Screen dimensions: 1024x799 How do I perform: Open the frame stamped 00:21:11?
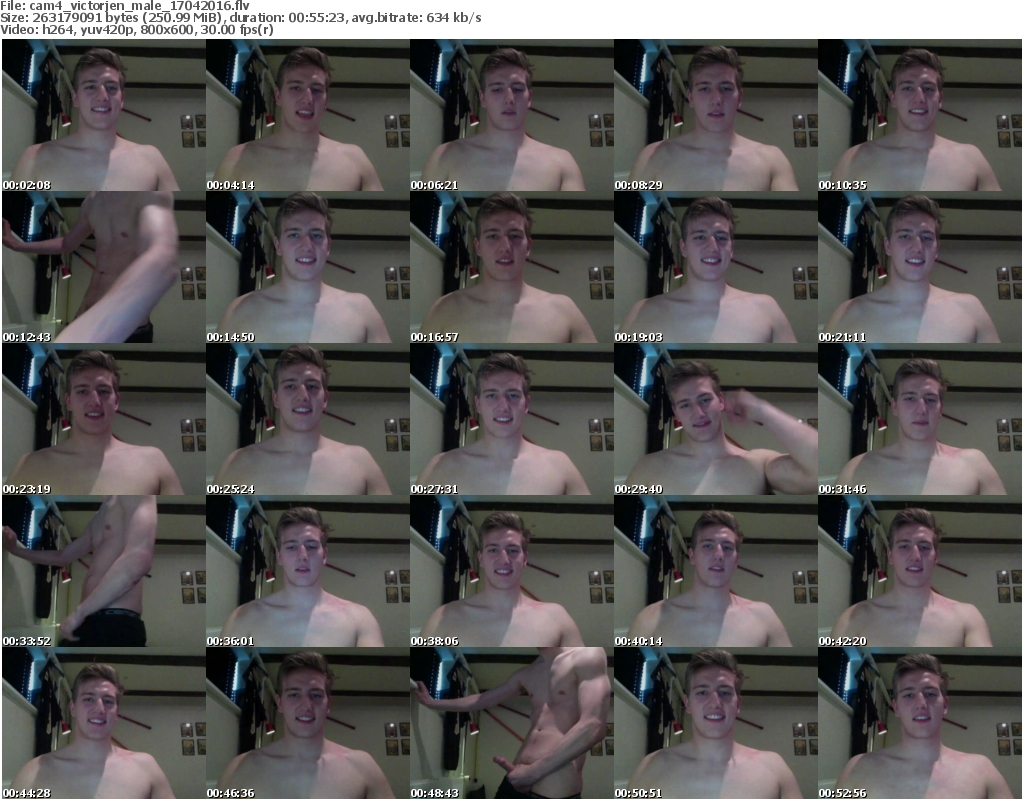[920, 267]
